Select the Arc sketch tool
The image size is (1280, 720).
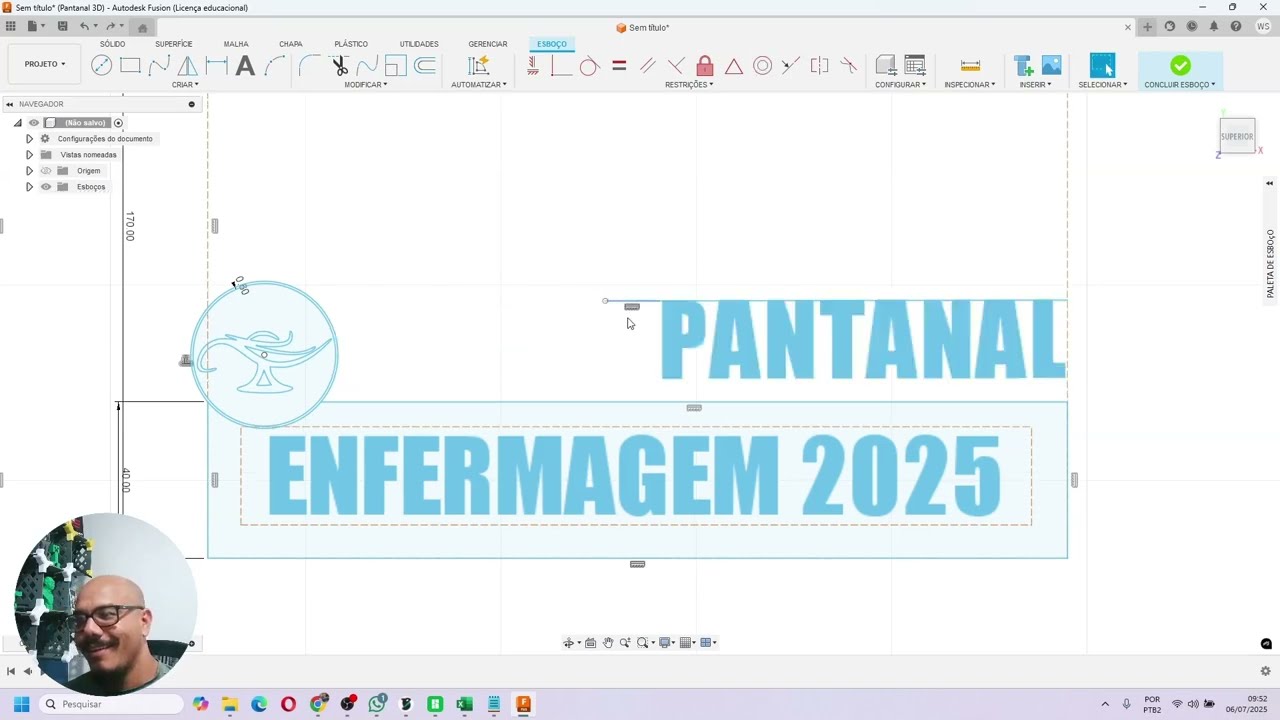tap(275, 66)
